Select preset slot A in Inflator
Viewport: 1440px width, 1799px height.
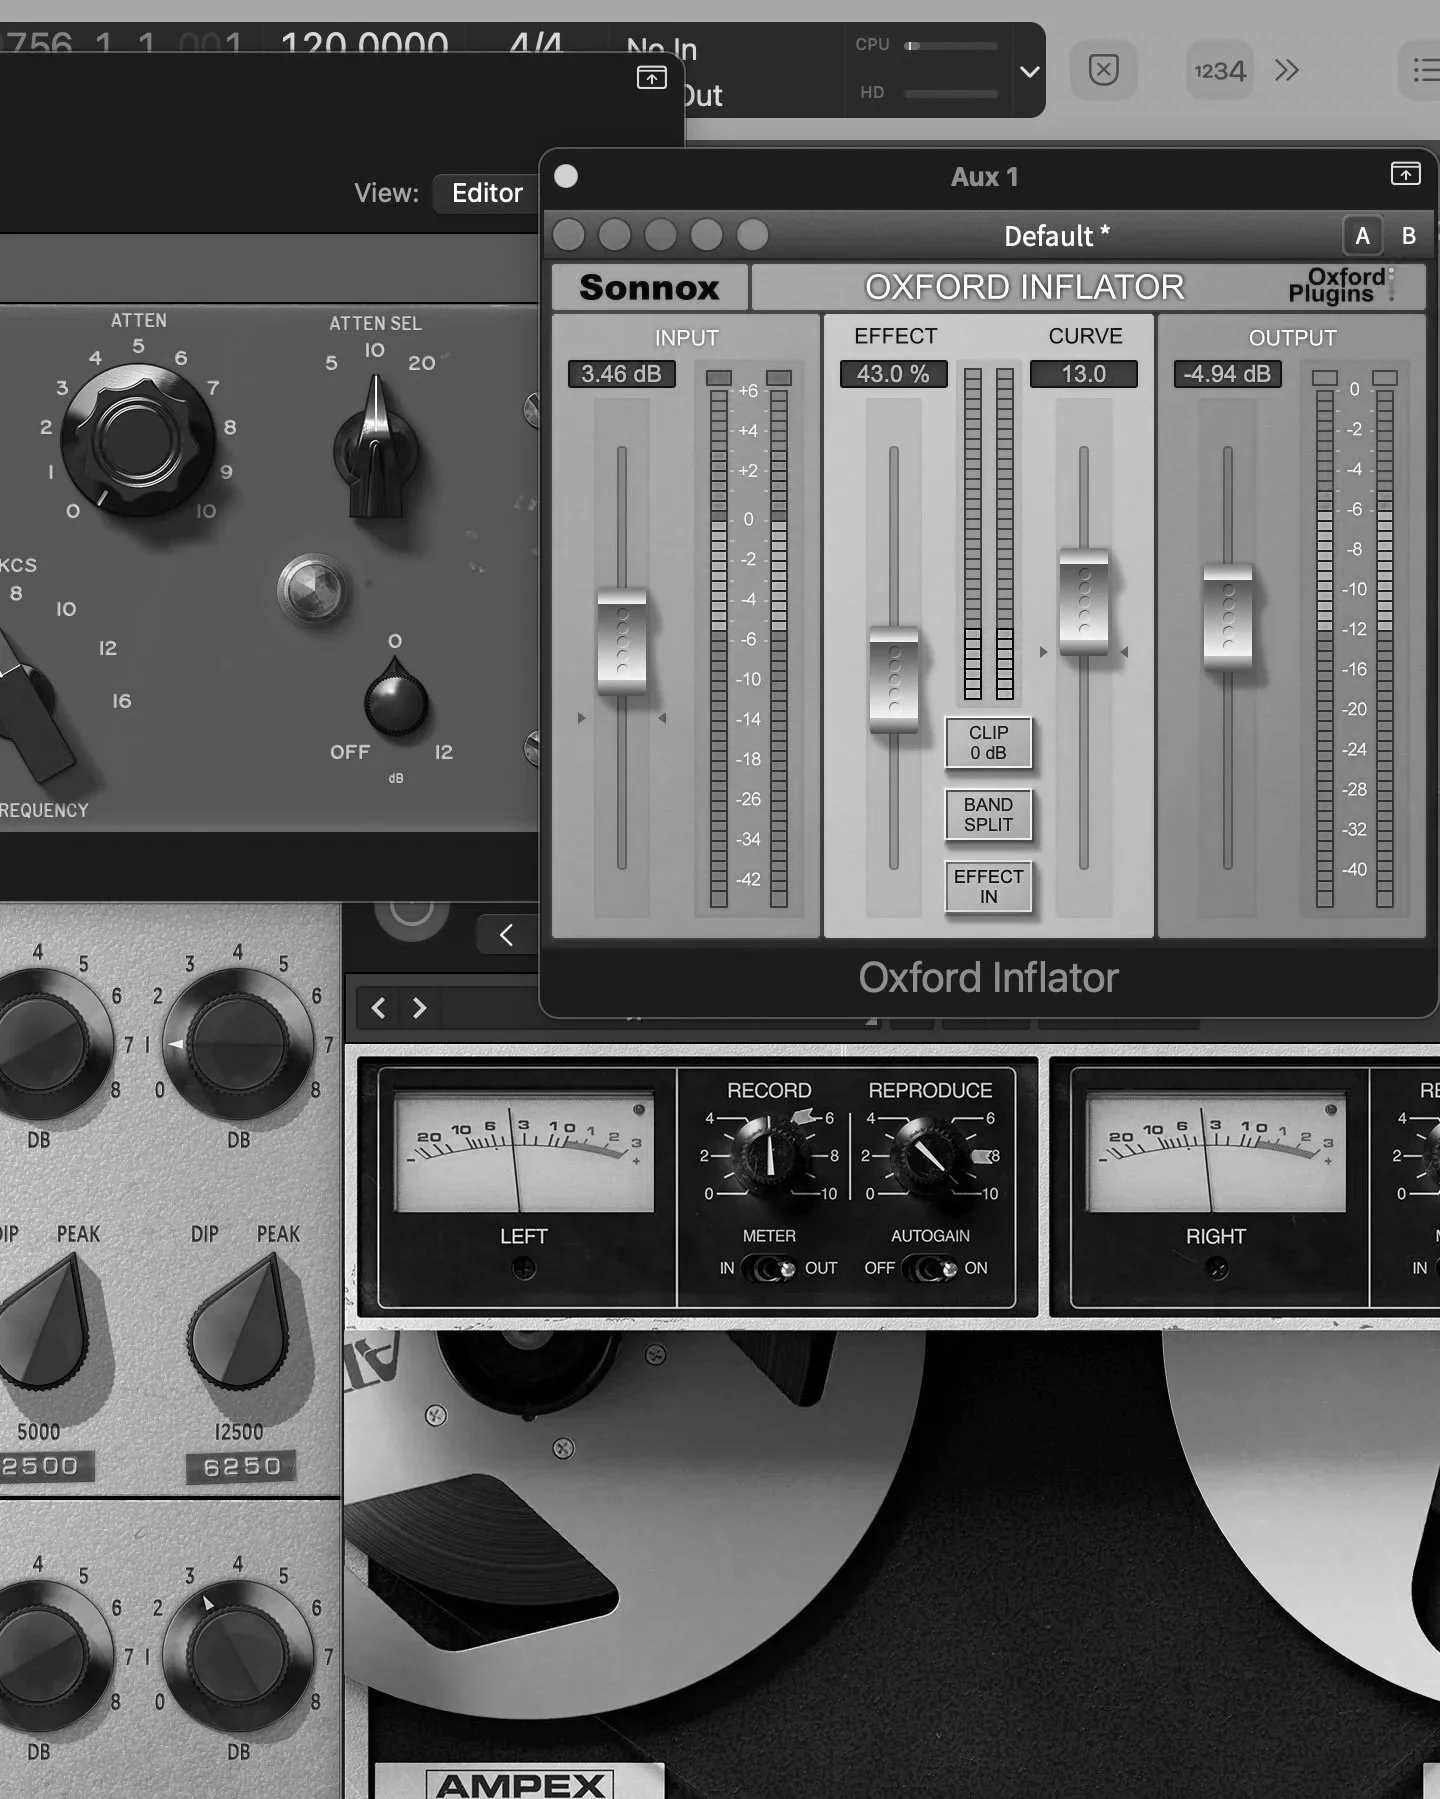click(1362, 236)
